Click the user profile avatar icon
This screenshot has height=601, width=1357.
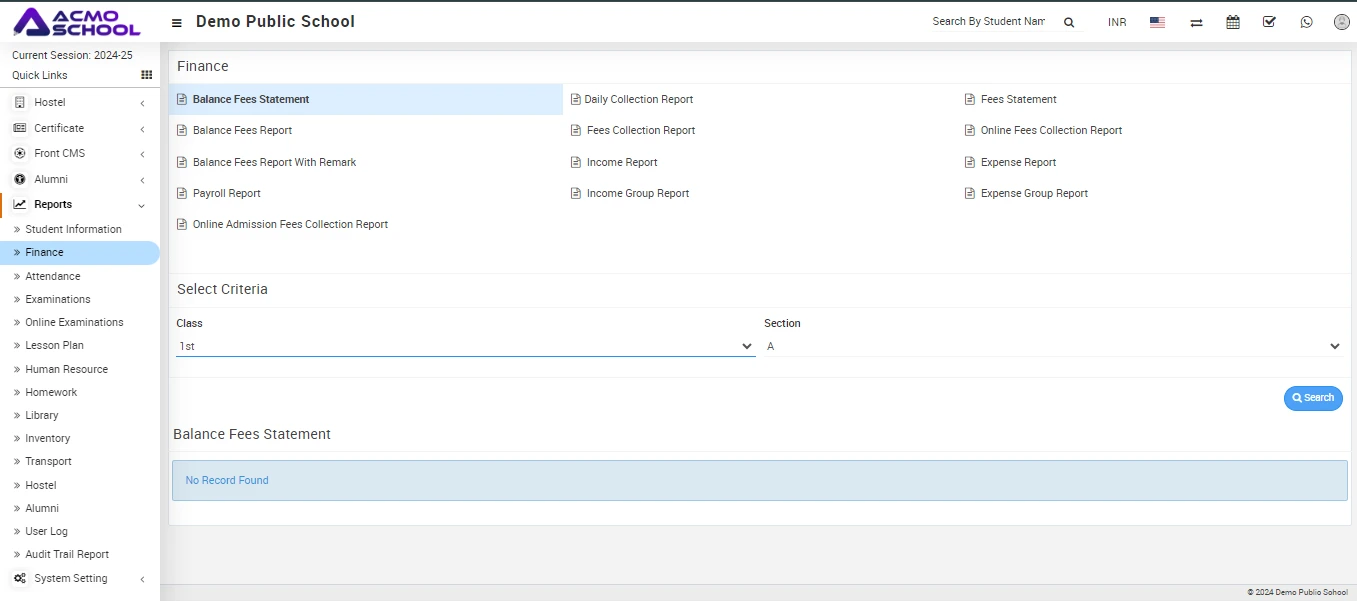tap(1342, 22)
